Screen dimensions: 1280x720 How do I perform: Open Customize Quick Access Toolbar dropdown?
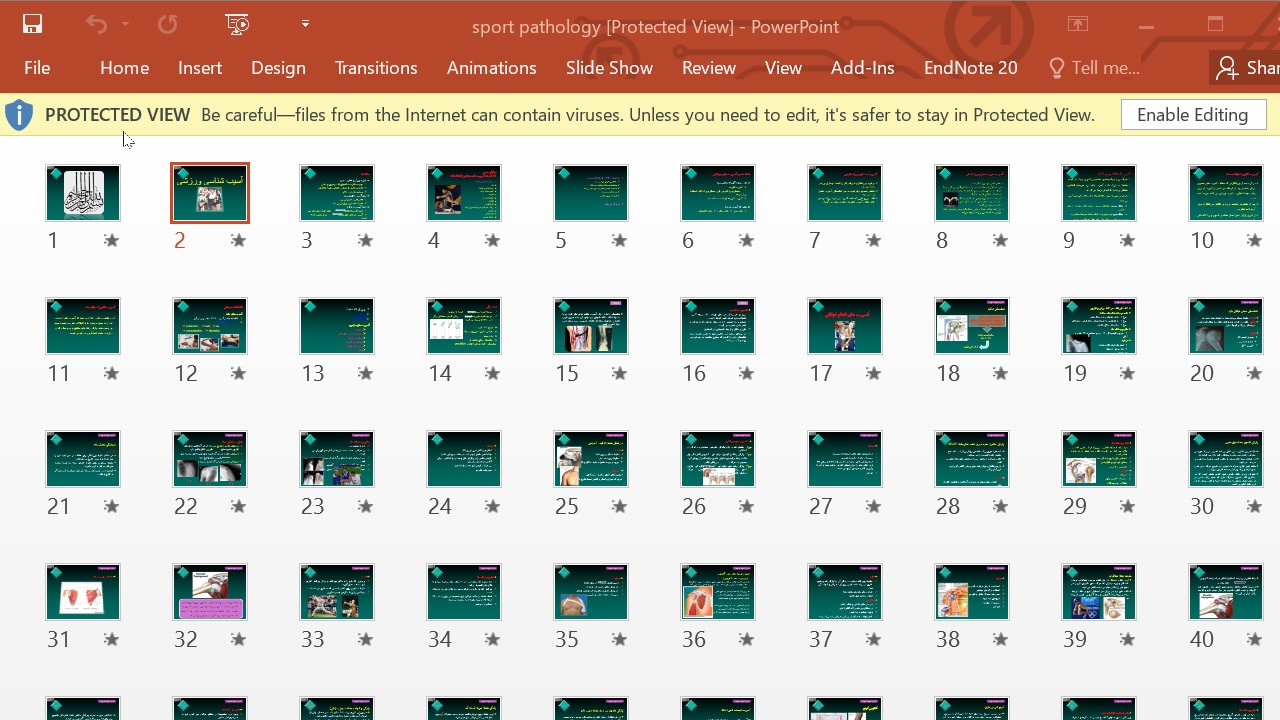click(x=305, y=24)
